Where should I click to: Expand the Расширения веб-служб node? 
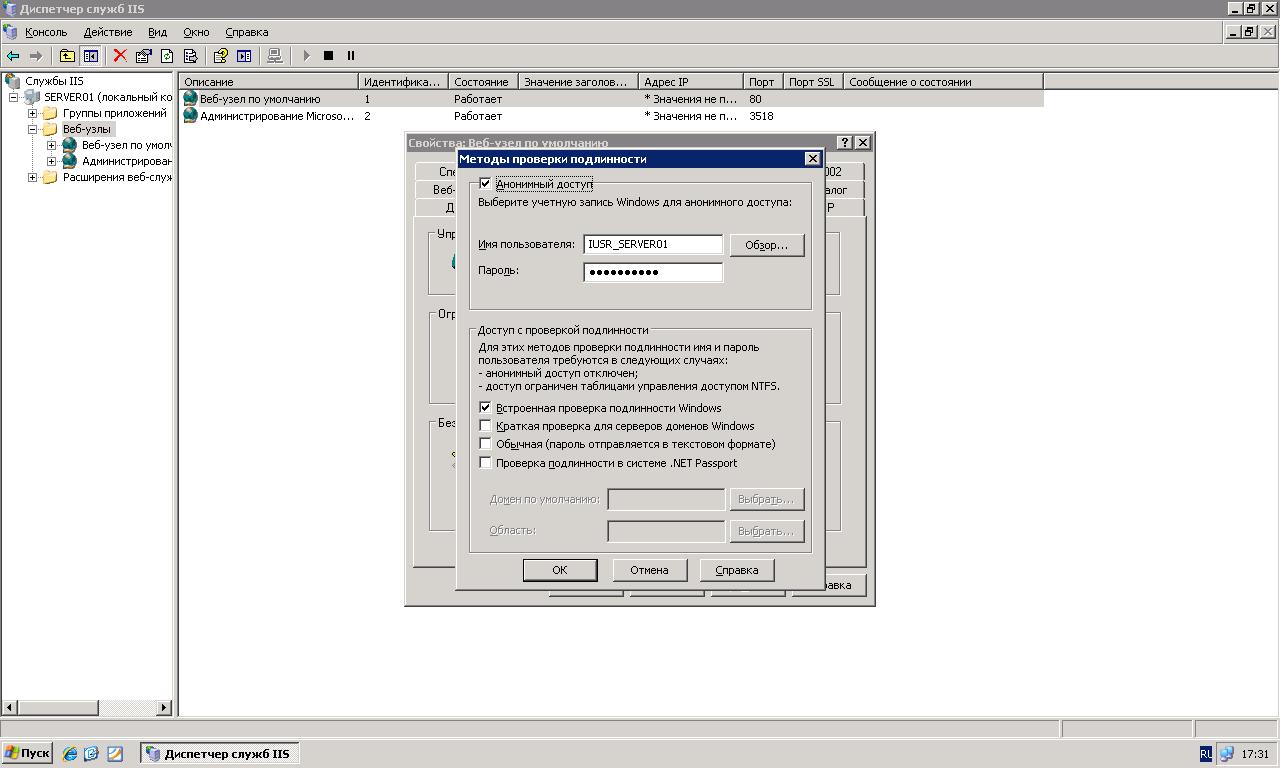tap(32, 177)
